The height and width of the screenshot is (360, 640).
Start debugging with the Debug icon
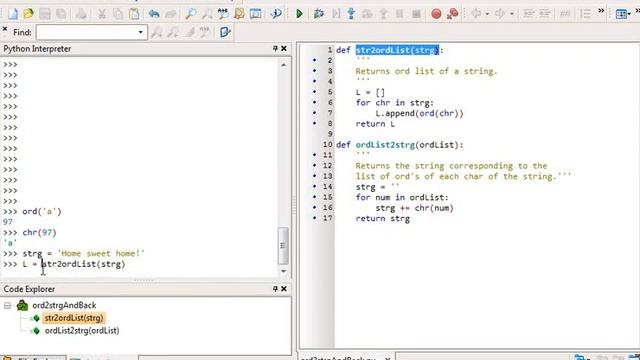(319, 14)
